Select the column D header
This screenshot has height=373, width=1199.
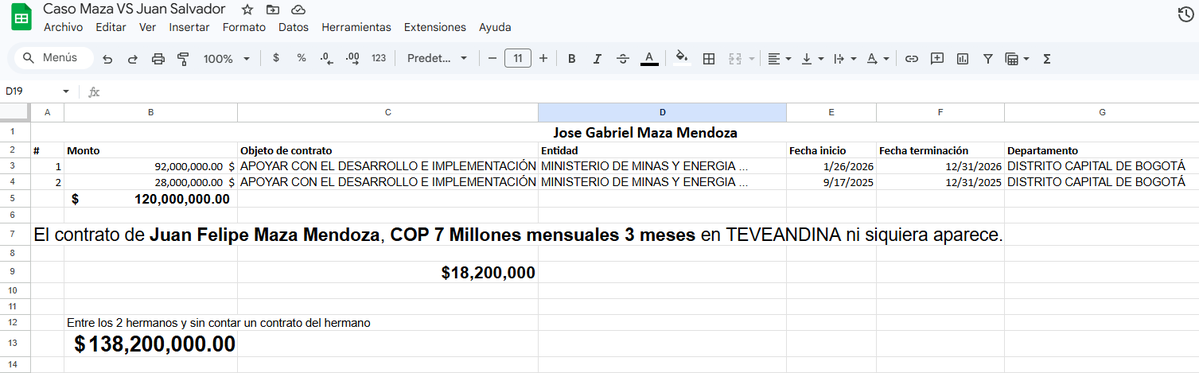click(x=662, y=112)
